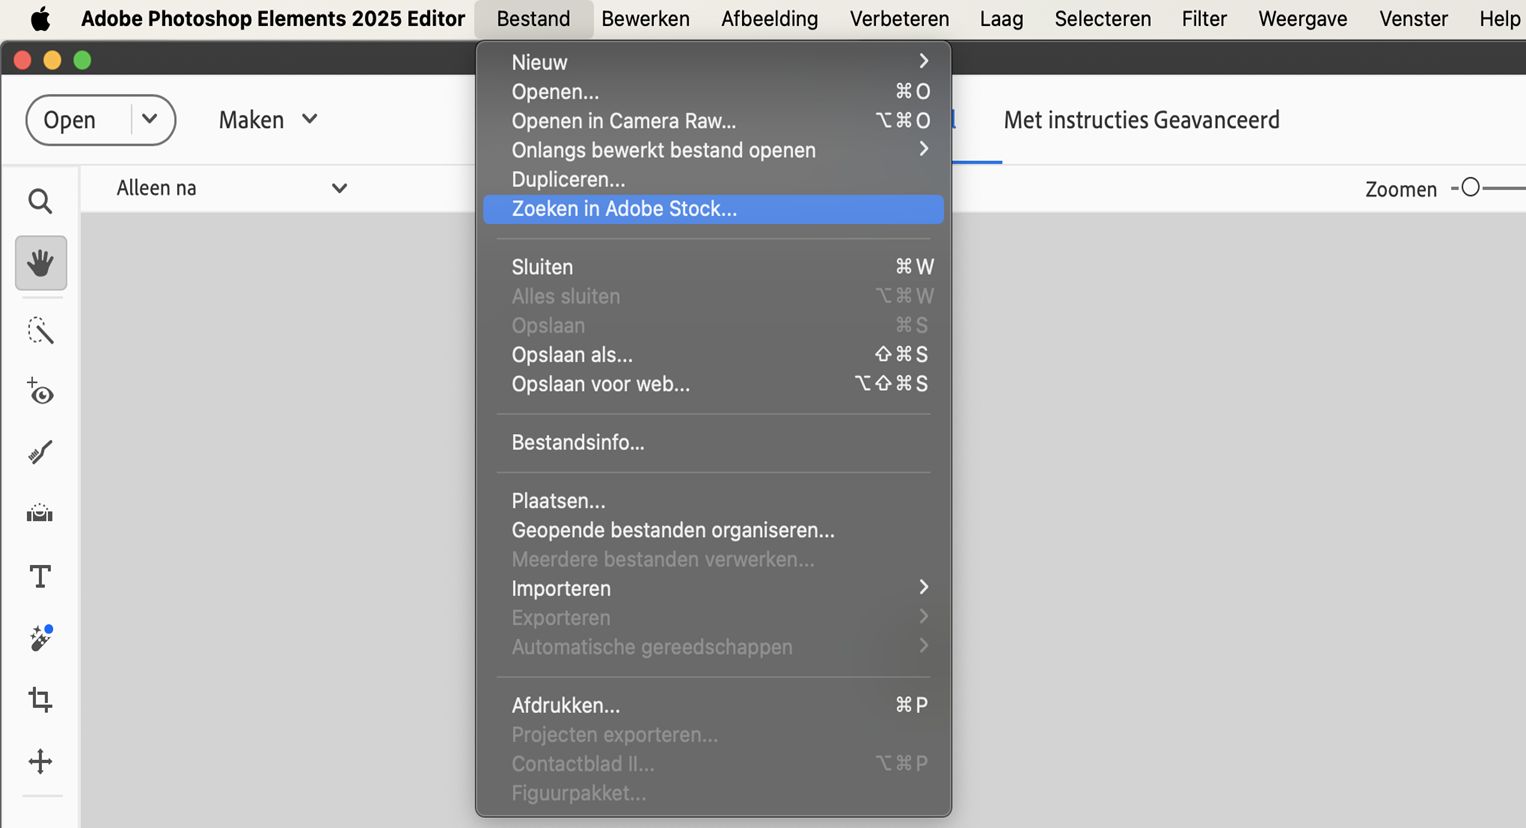Expand the Open button dropdown arrow
Viewport: 1526px width, 828px height.
(150, 119)
